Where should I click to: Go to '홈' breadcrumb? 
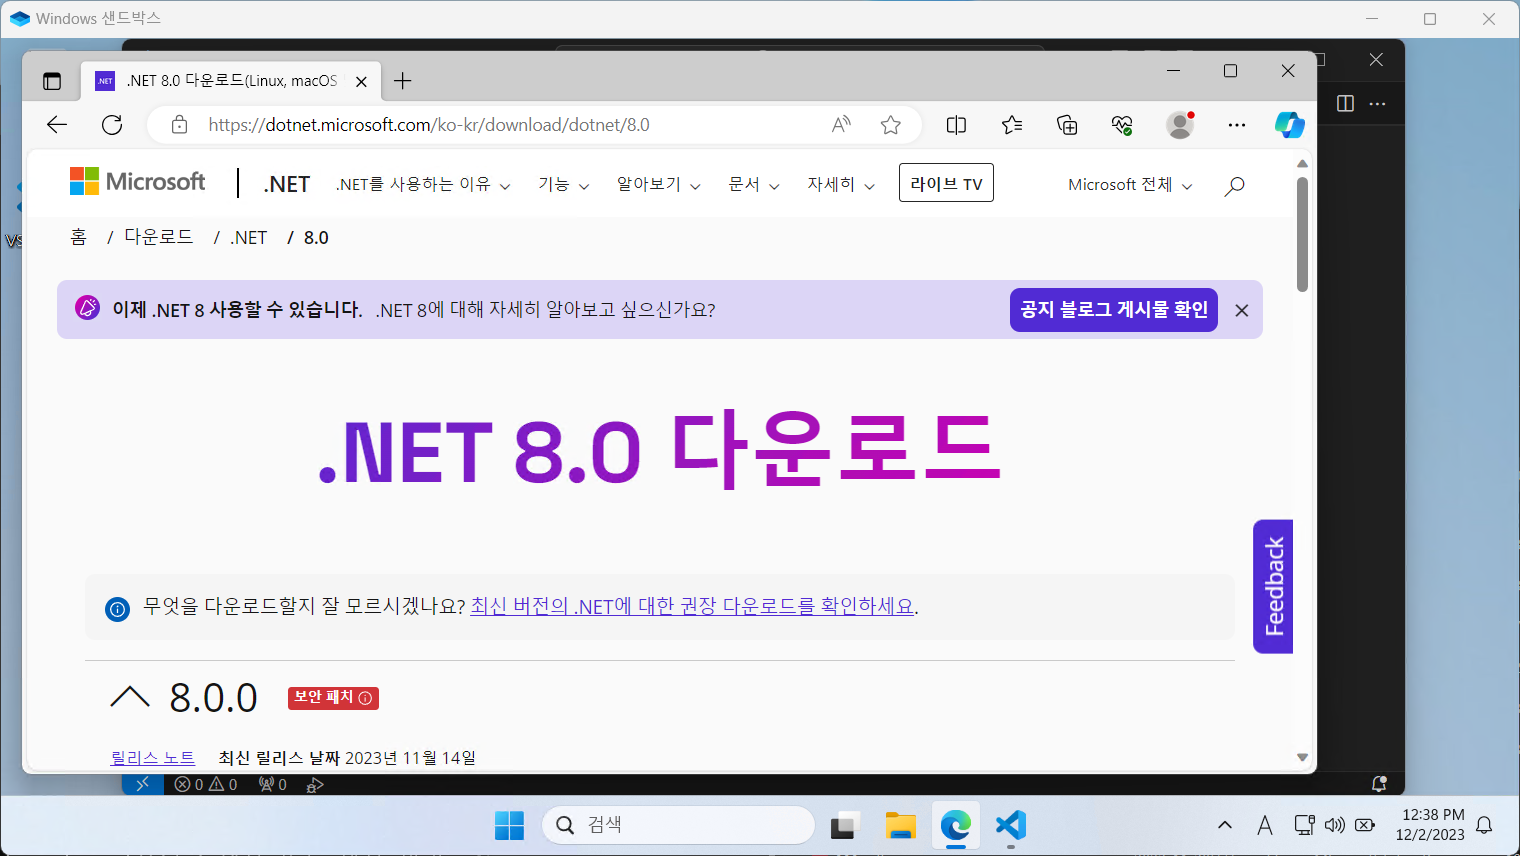coord(79,237)
